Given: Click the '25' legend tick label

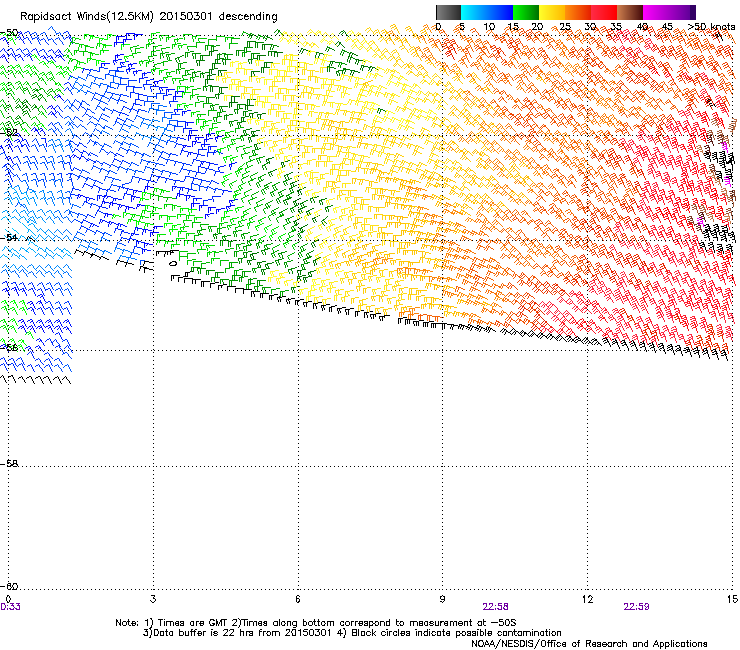Looking at the screenshot, I should click(x=565, y=27).
